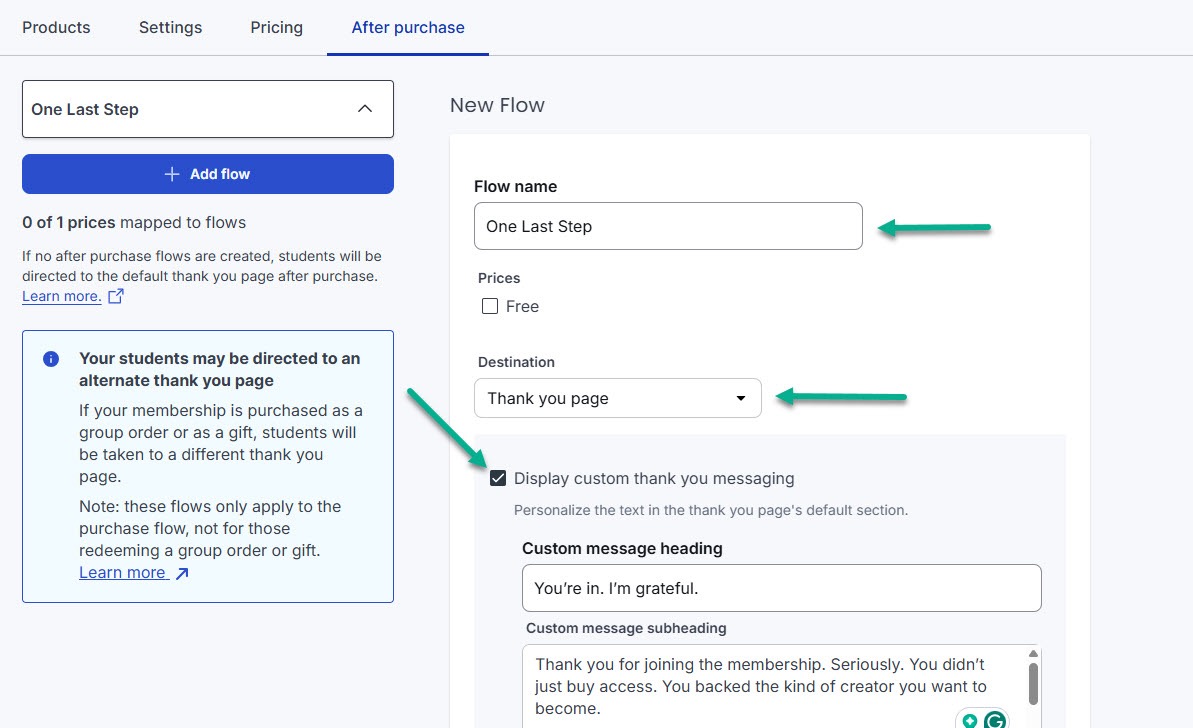This screenshot has width=1193, height=728.
Task: Open Learn more link in alternate page notice
Action: point(122,573)
